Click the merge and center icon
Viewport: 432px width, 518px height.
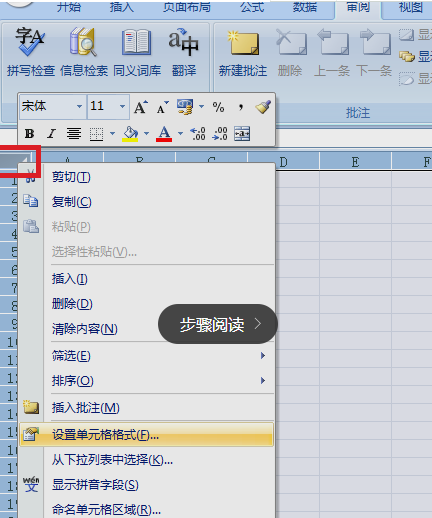click(242, 134)
